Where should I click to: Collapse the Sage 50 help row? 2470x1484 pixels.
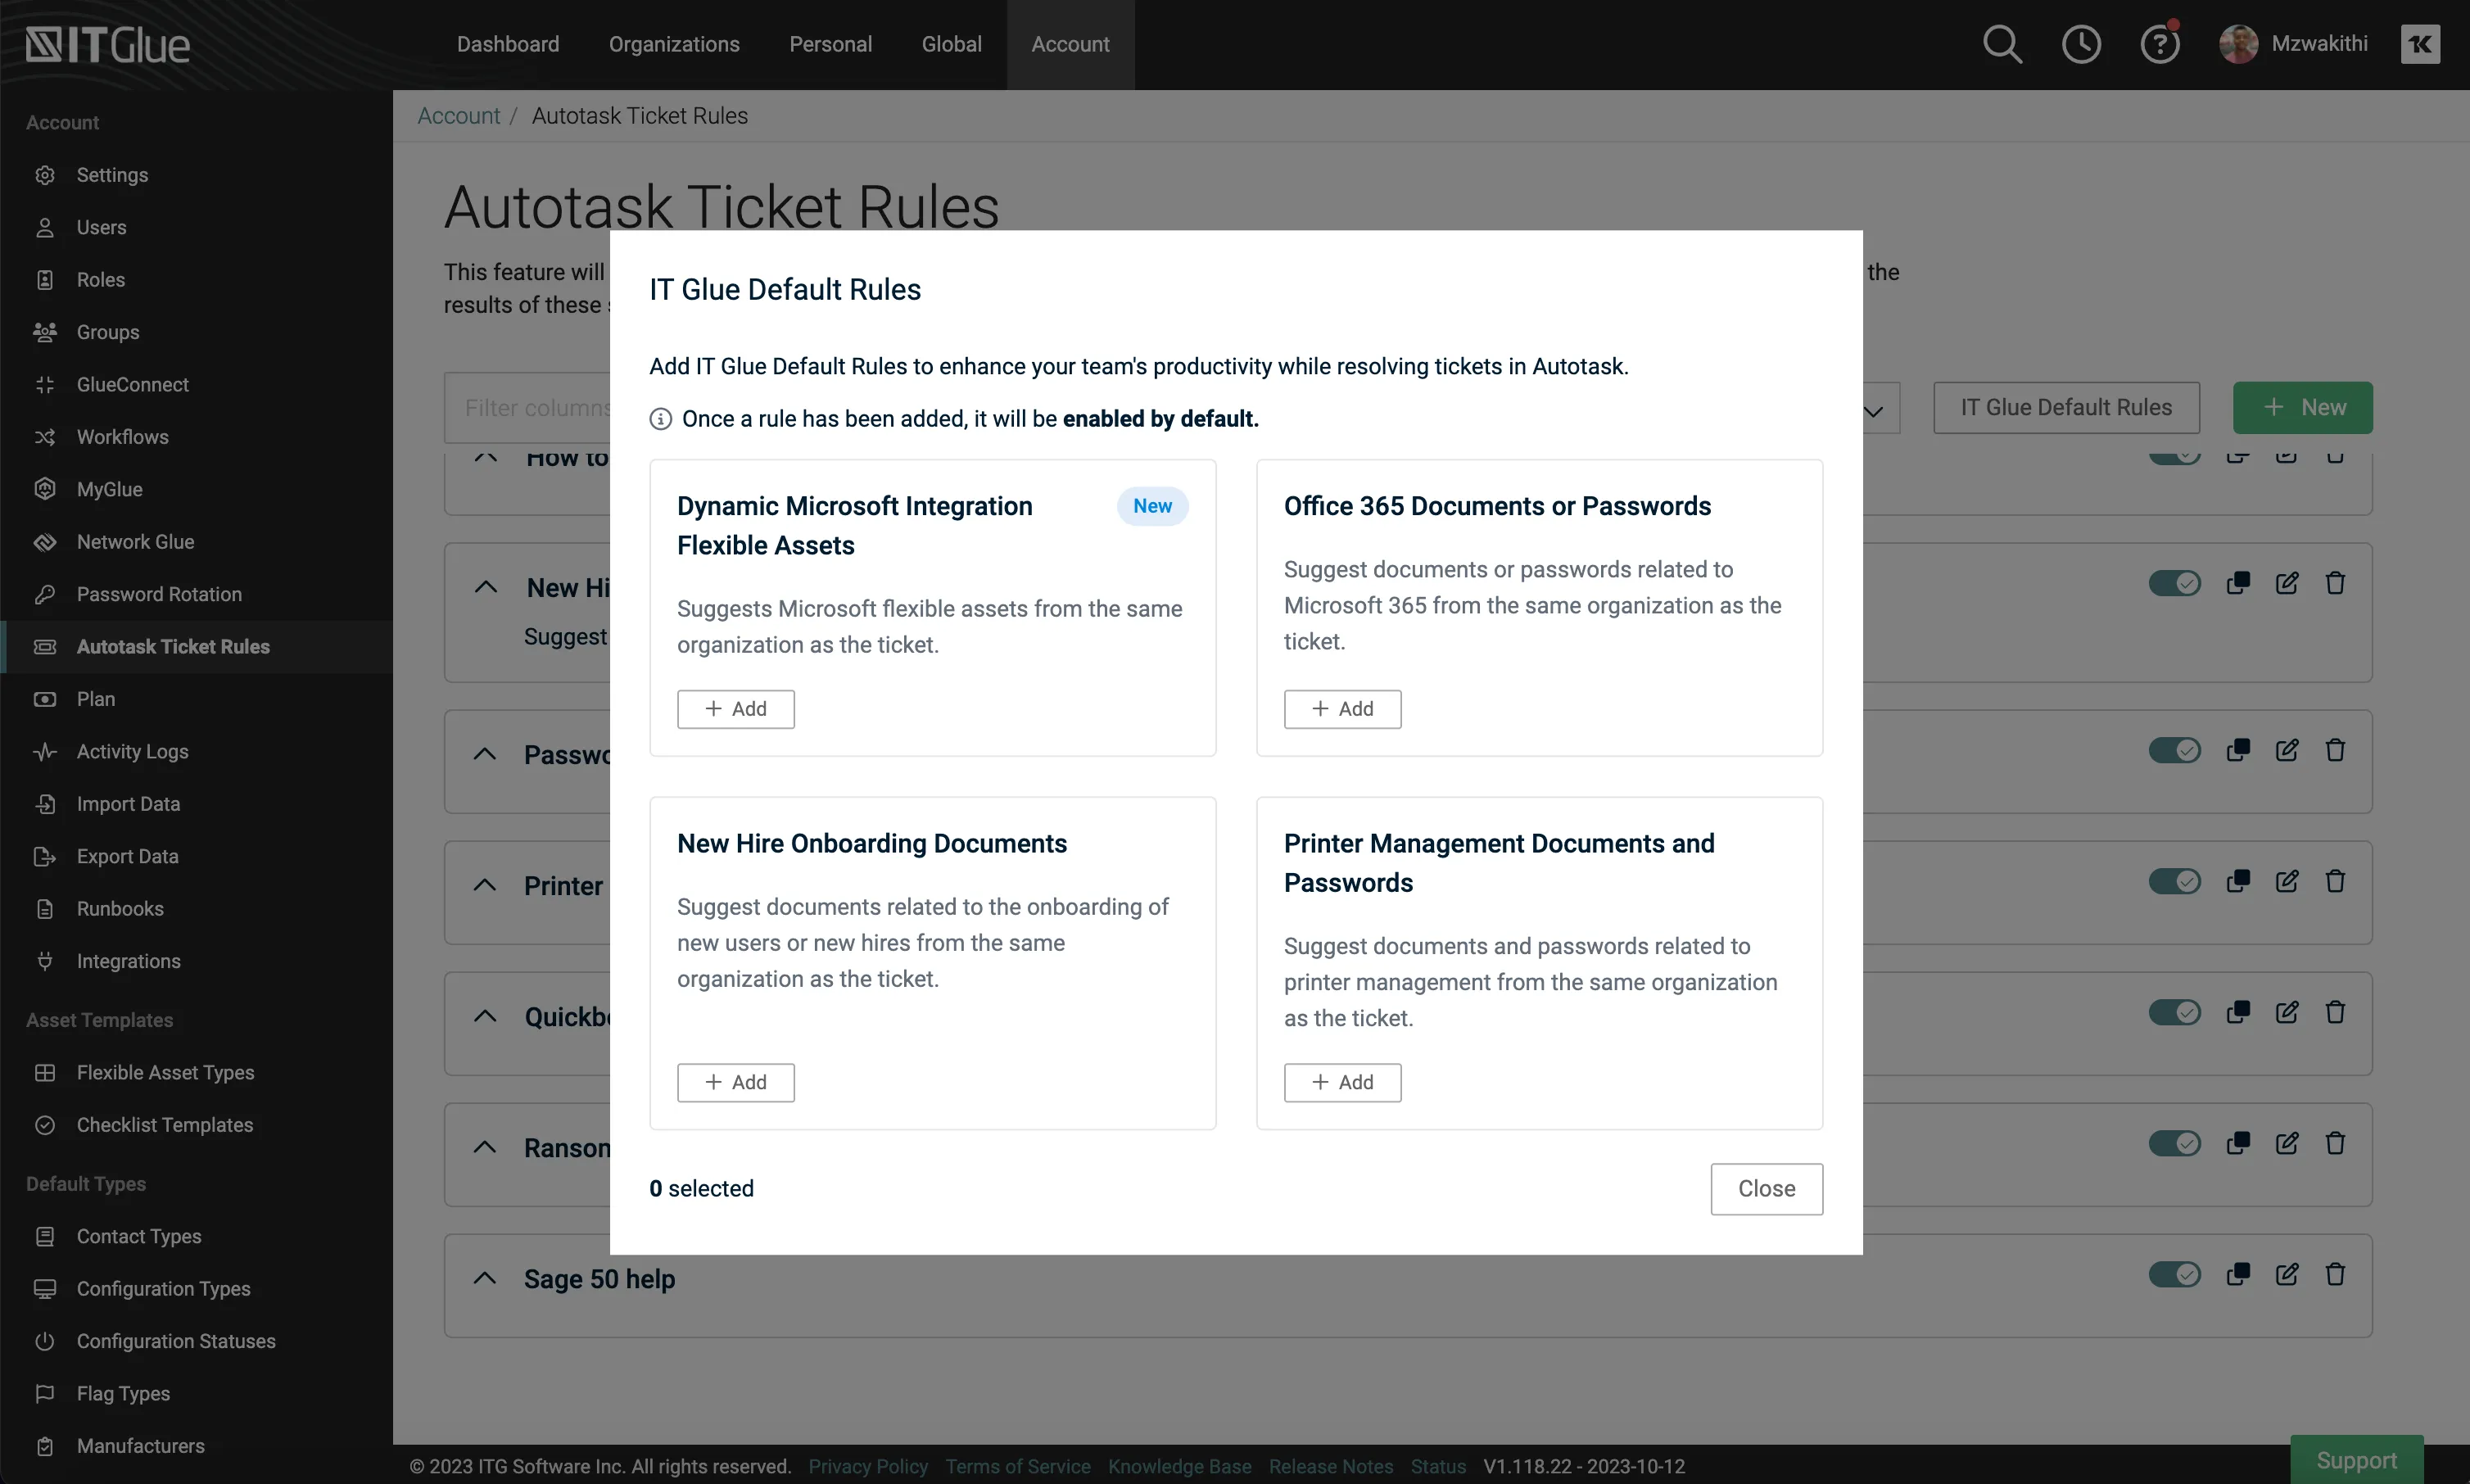click(485, 1278)
